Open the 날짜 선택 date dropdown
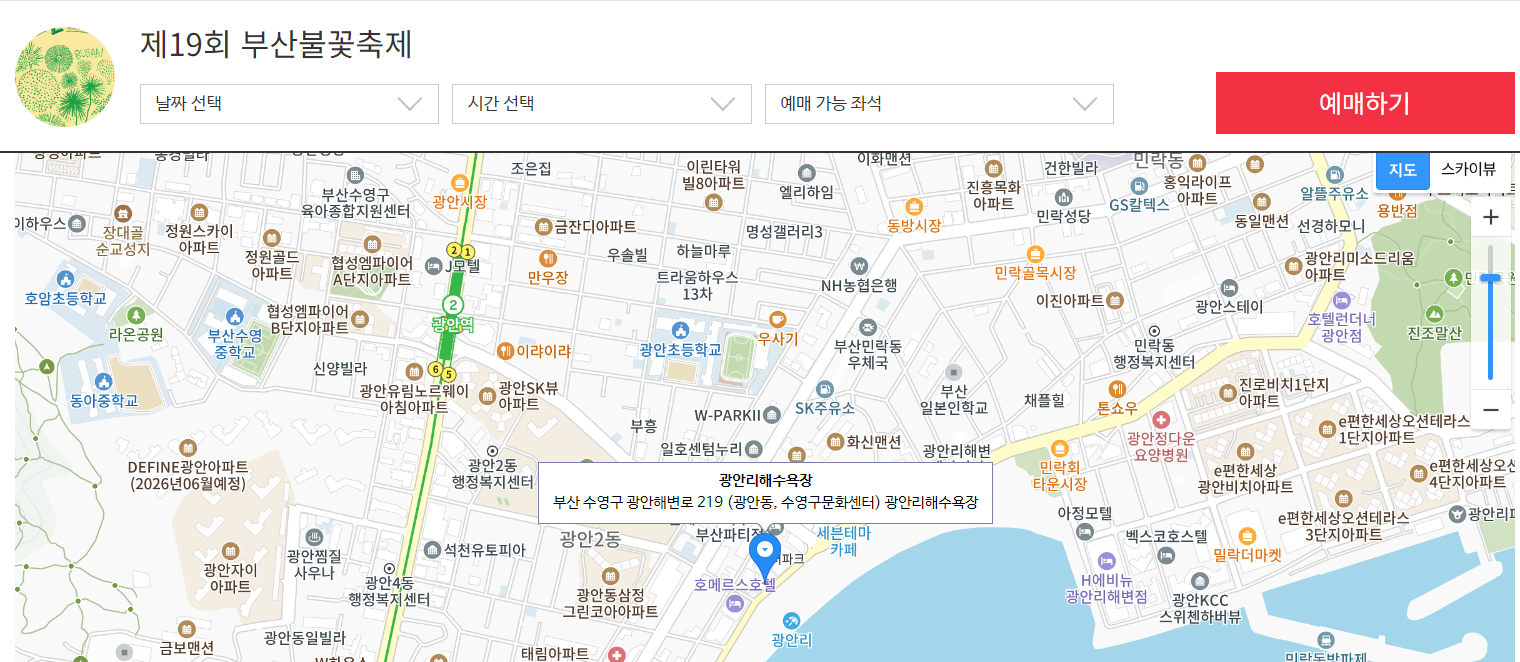The height and width of the screenshot is (662, 1520). point(289,104)
